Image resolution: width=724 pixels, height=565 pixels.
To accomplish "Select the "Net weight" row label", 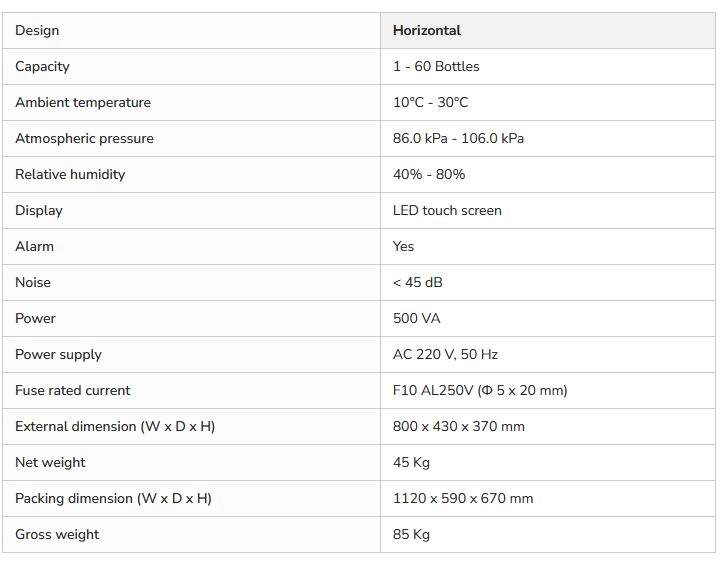I will [x=50, y=463].
